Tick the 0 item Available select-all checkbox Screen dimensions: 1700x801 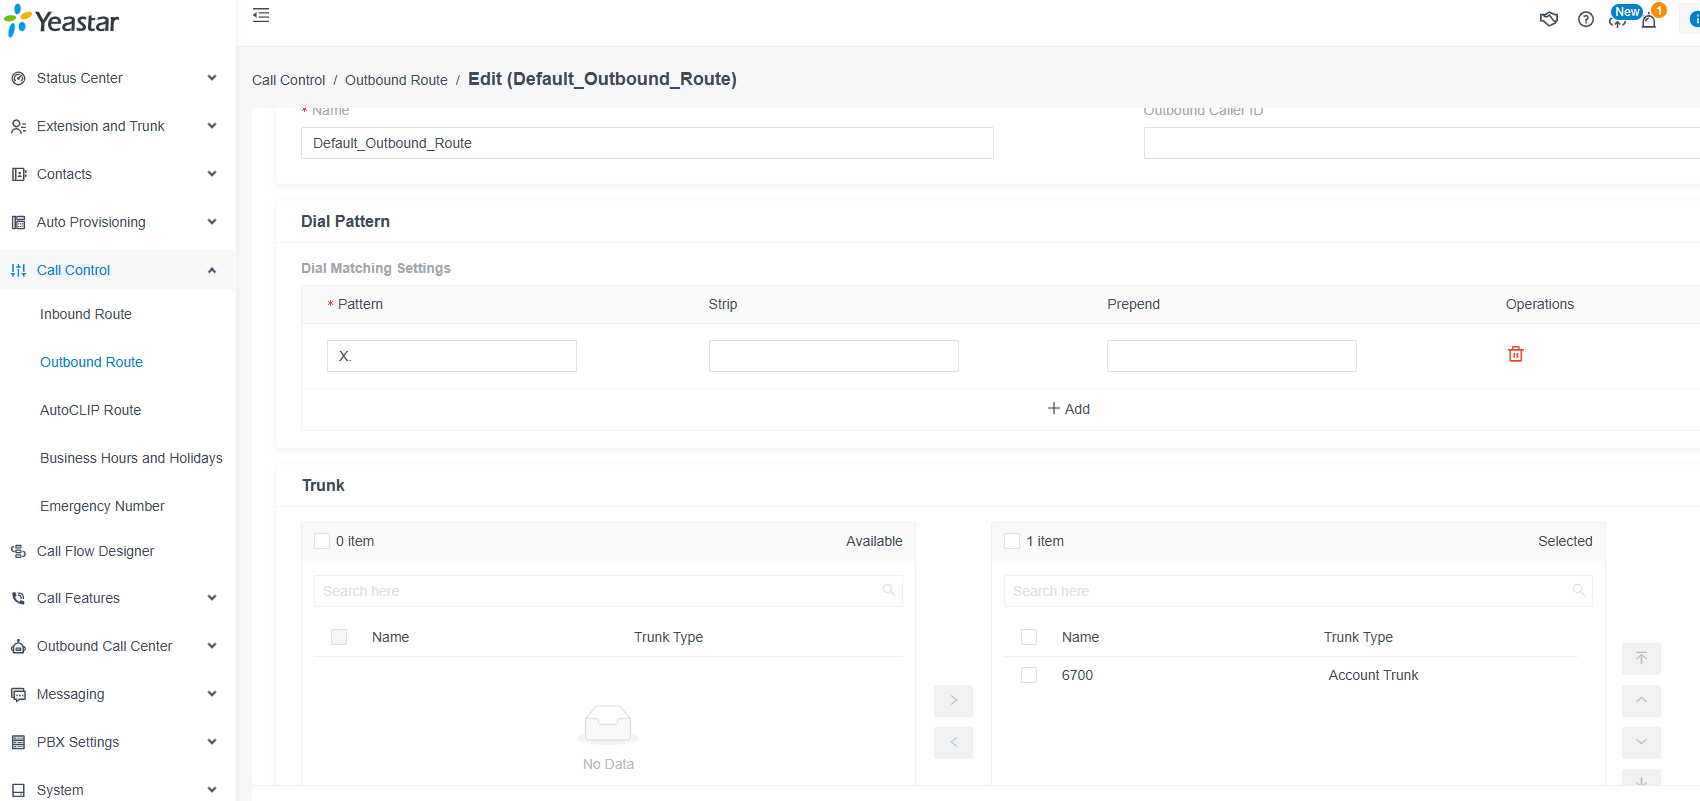[x=322, y=541]
